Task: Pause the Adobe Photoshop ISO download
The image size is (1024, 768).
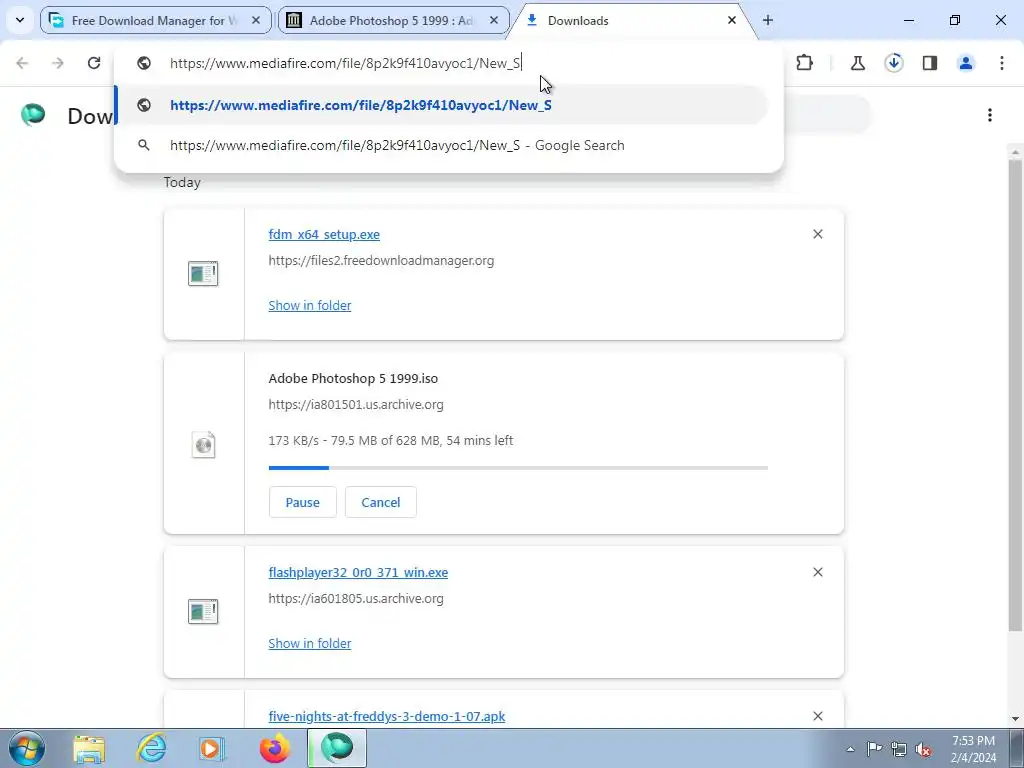Action: coord(302,502)
